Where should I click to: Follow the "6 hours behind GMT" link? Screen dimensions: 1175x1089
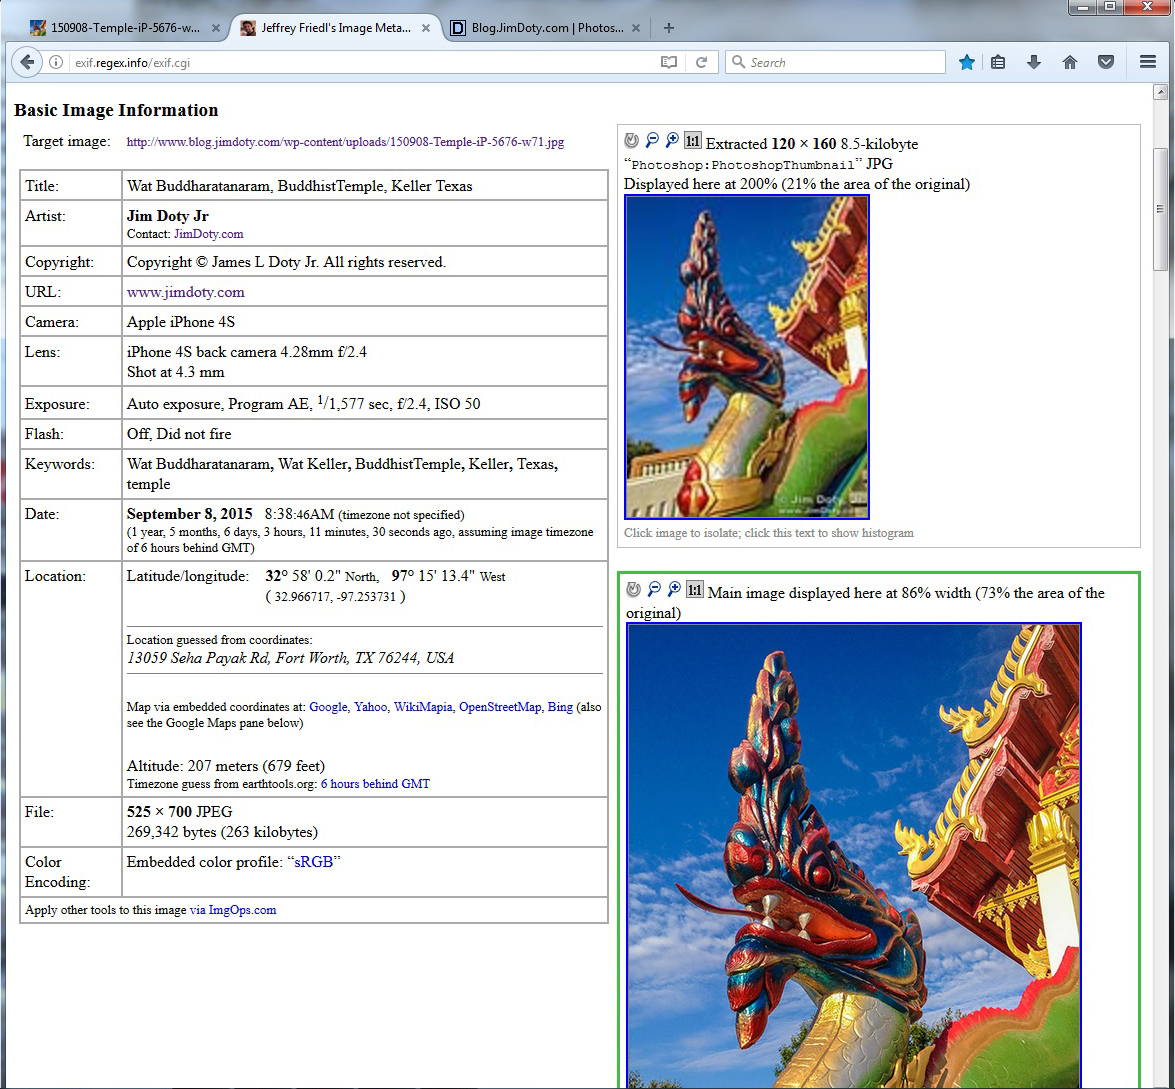(375, 784)
